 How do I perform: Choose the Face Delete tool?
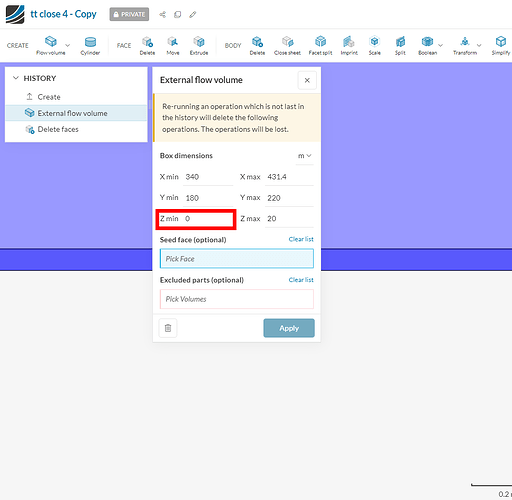(x=147, y=46)
